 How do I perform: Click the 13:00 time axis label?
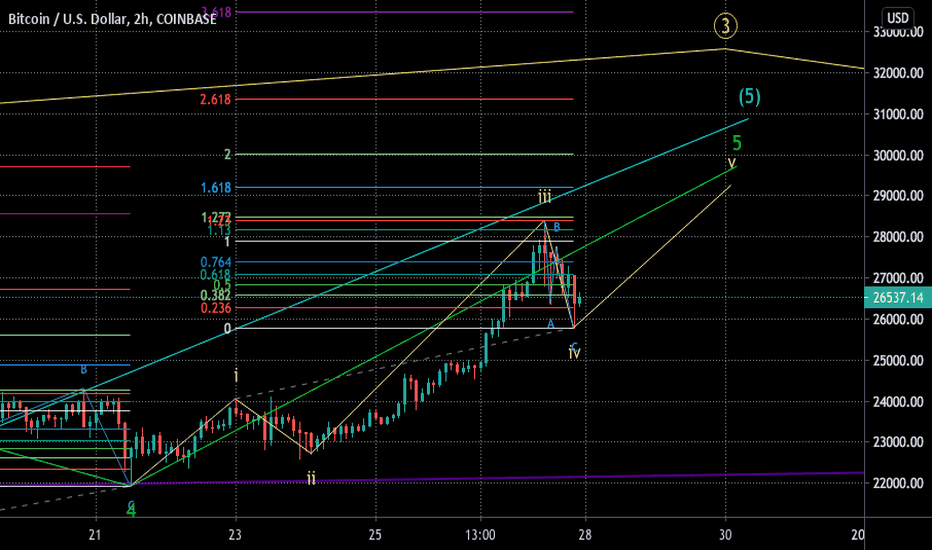click(x=480, y=535)
